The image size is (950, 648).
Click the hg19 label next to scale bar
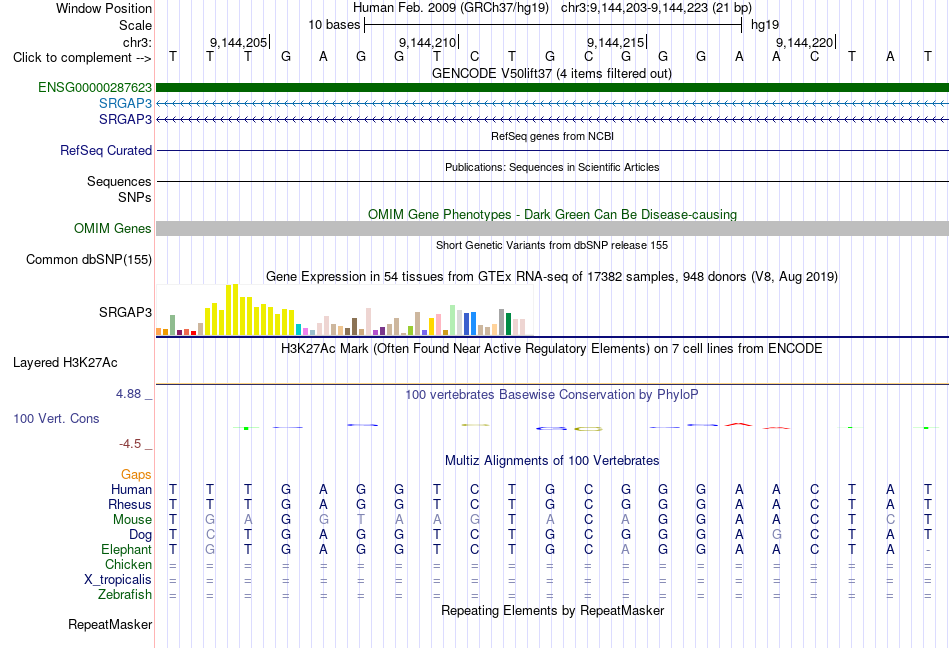pyautogui.click(x=765, y=25)
